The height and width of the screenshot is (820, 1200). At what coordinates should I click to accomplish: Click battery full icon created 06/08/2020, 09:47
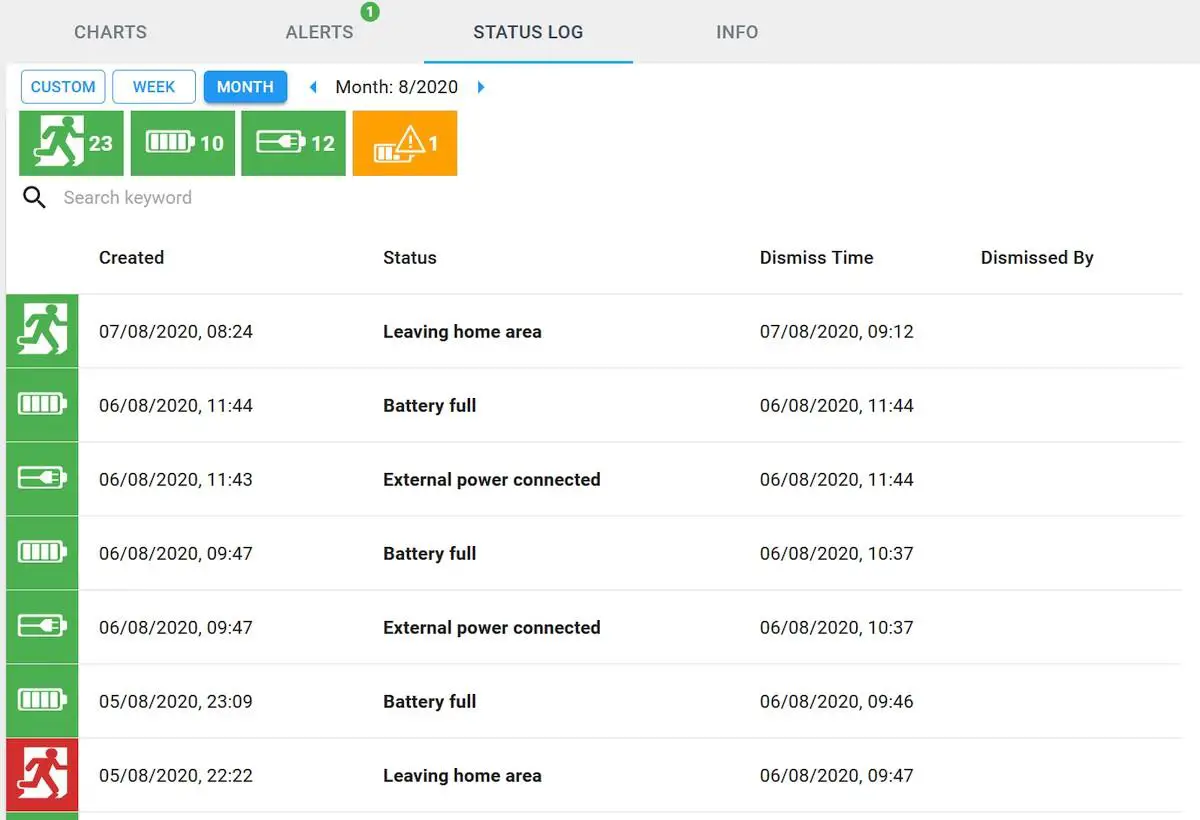(42, 553)
